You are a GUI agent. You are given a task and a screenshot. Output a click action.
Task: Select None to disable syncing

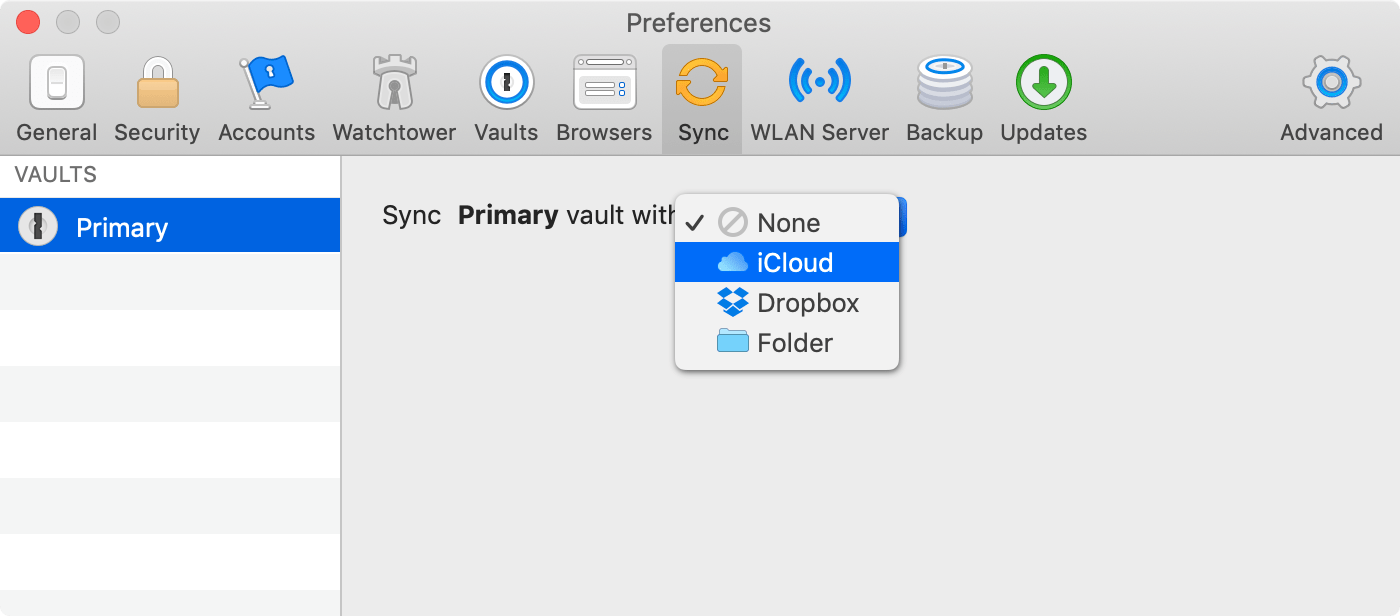pyautogui.click(x=790, y=222)
